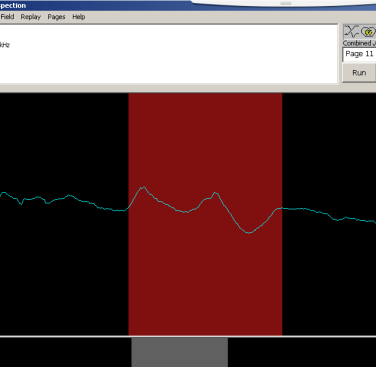Open the Field menu
Image resolution: width=376 pixels, height=367 pixels.
pyautogui.click(x=7, y=17)
